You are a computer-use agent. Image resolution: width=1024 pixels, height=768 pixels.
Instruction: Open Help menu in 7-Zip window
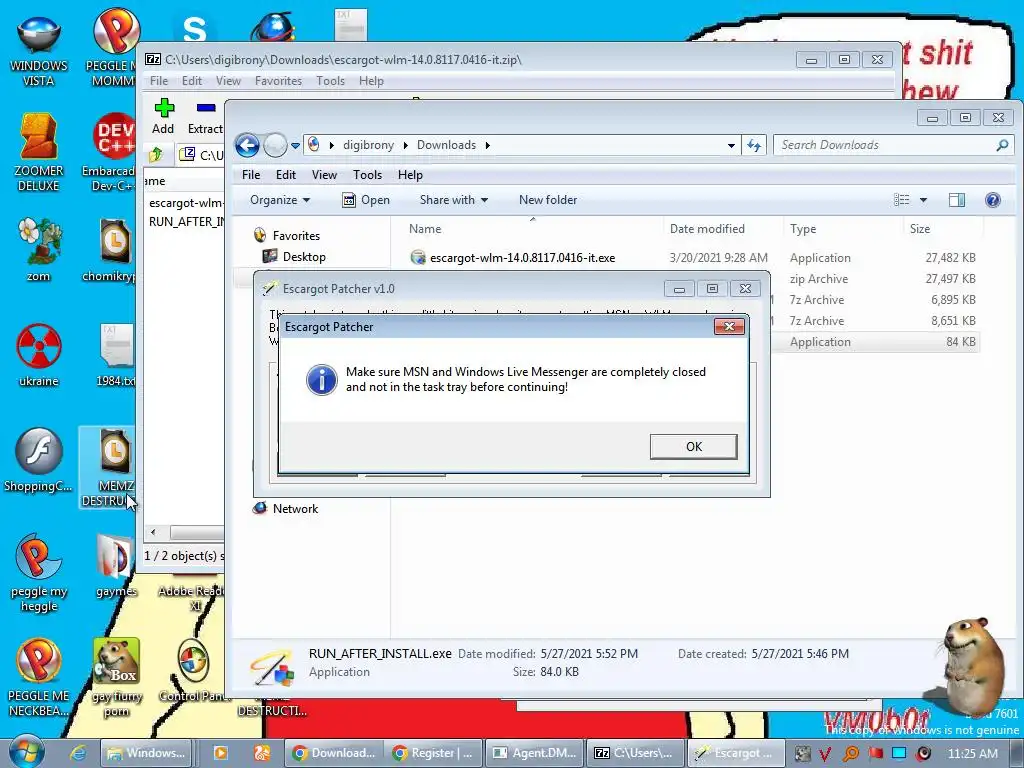pyautogui.click(x=371, y=81)
